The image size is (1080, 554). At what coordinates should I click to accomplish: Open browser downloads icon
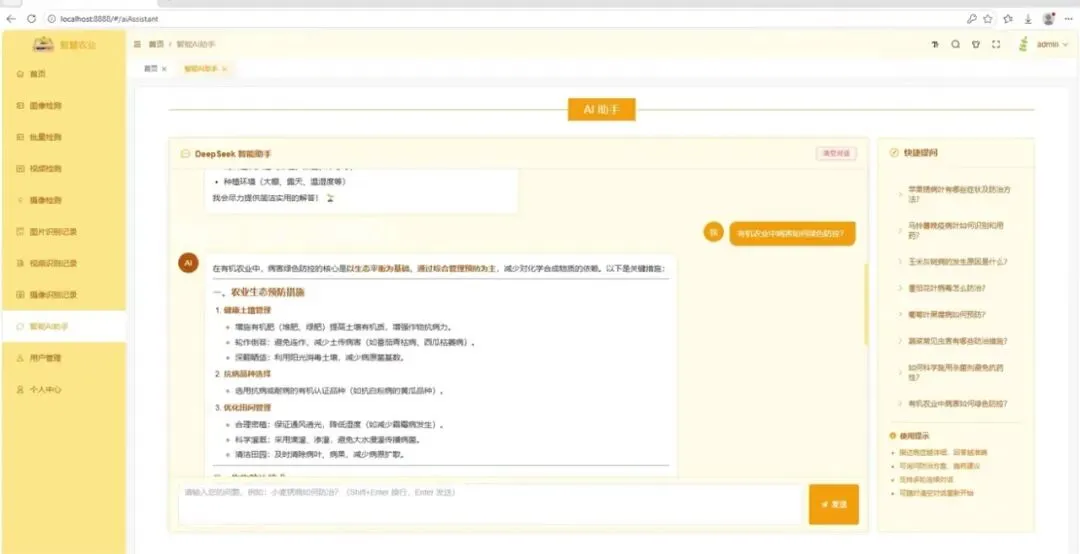point(1028,19)
